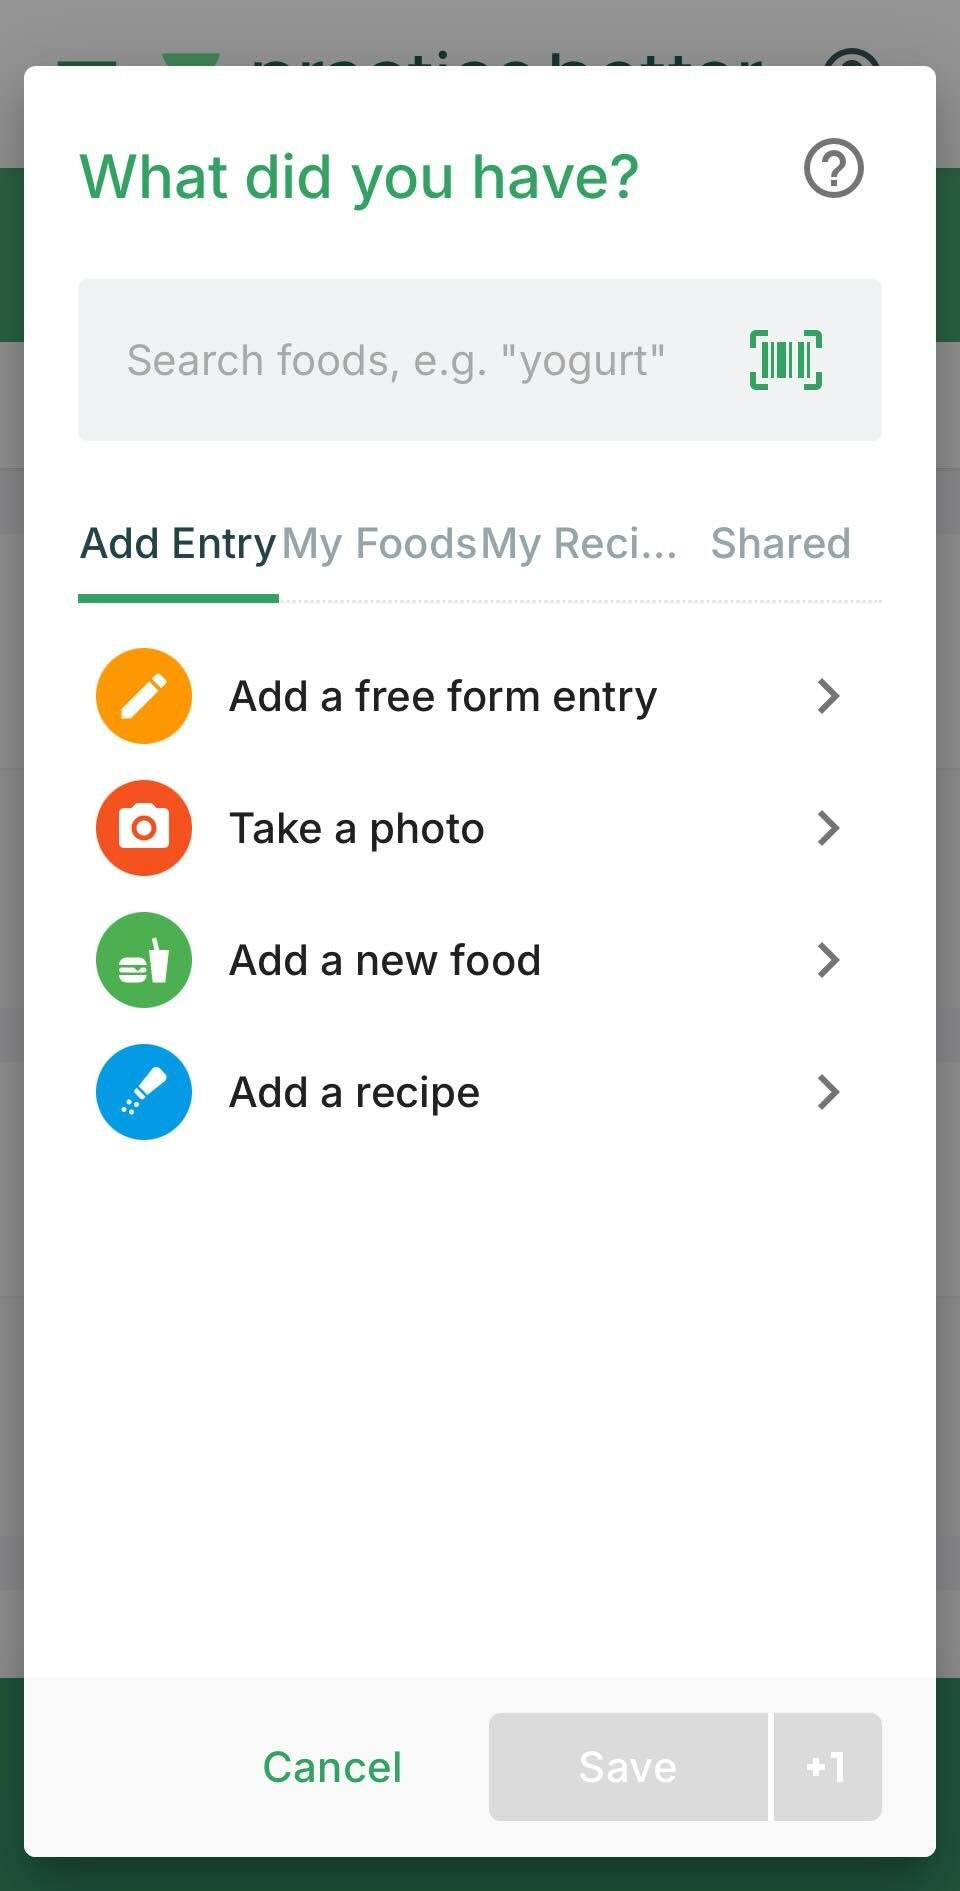Focus the Search foods input field
This screenshot has width=960, height=1891.
pos(400,360)
